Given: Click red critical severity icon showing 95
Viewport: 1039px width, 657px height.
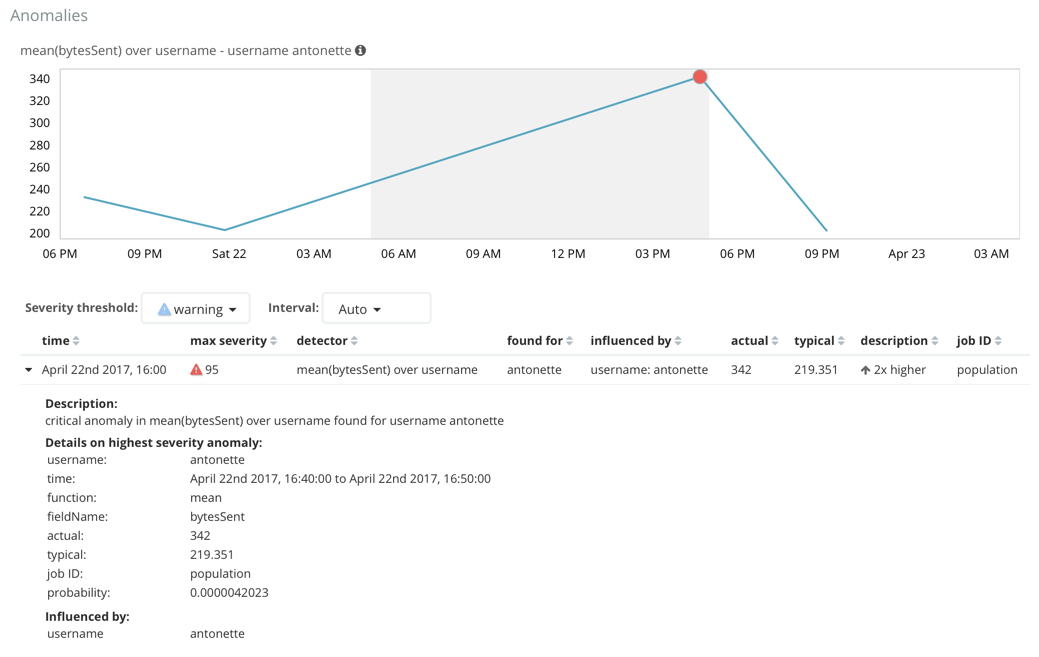Looking at the screenshot, I should 196,370.
